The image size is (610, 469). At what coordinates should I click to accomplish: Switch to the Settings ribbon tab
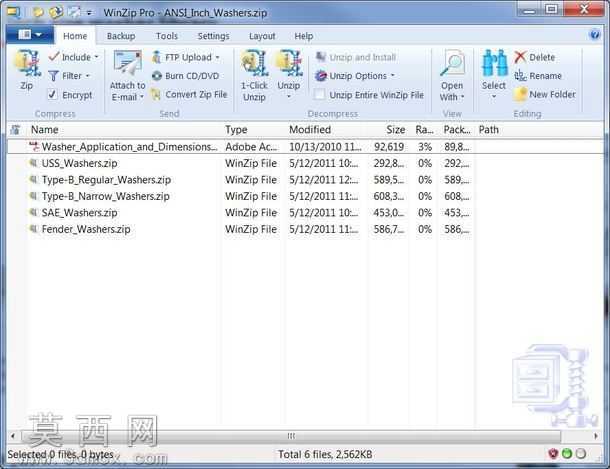point(214,36)
